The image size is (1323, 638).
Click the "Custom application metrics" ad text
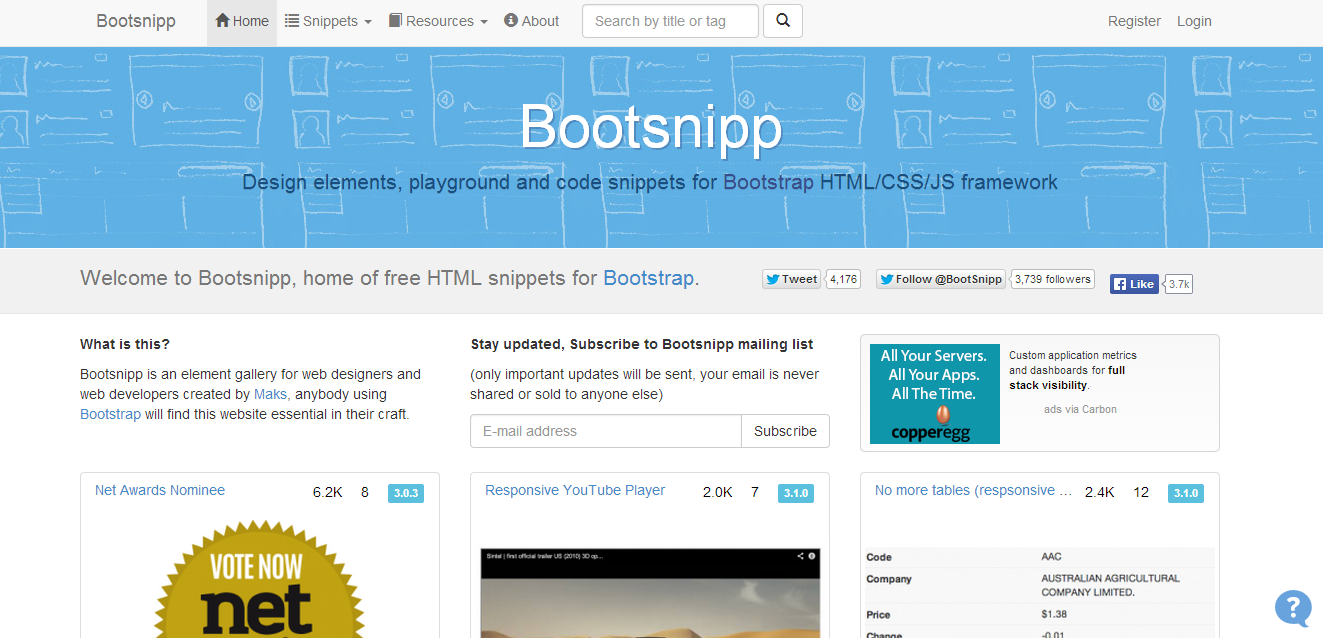click(1073, 370)
